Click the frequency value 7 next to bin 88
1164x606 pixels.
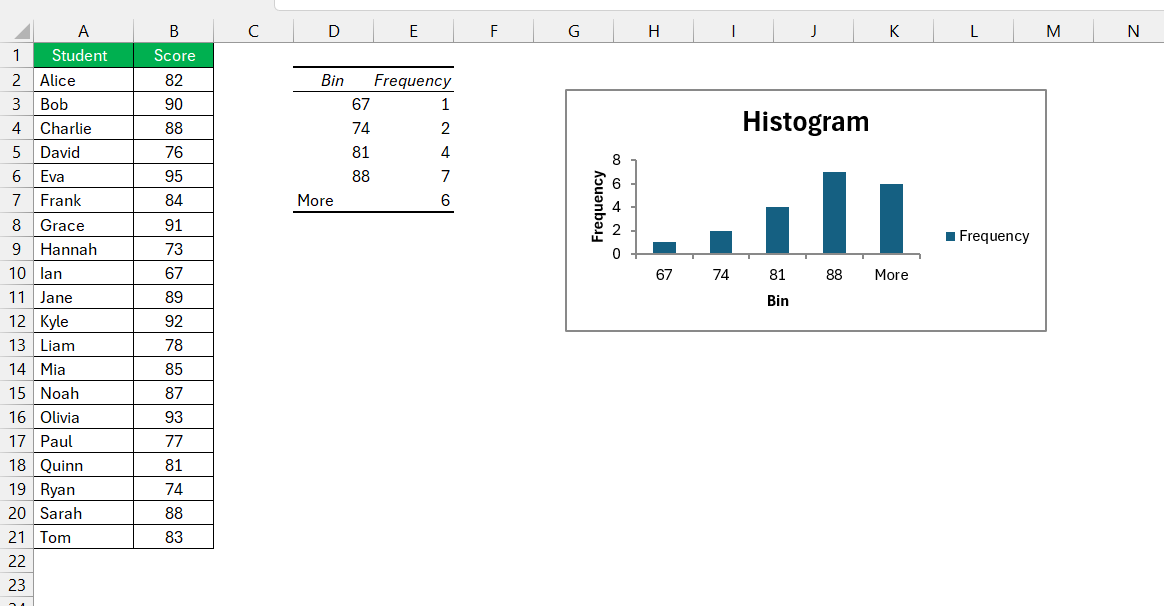[x=446, y=176]
